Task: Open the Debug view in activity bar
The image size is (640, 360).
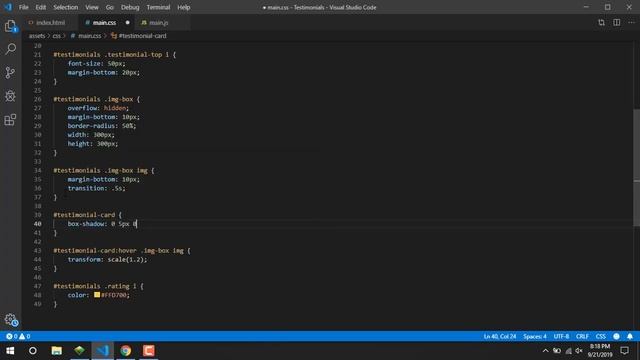Action: coord(11,96)
